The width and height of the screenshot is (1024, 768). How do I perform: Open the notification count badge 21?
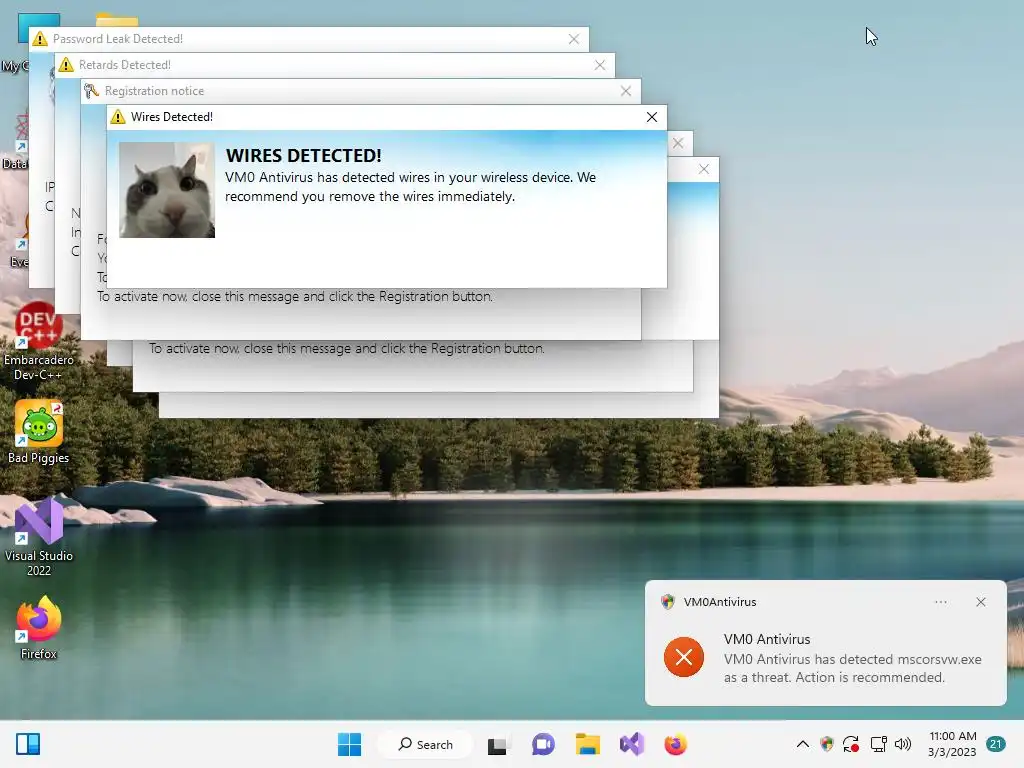(x=996, y=744)
